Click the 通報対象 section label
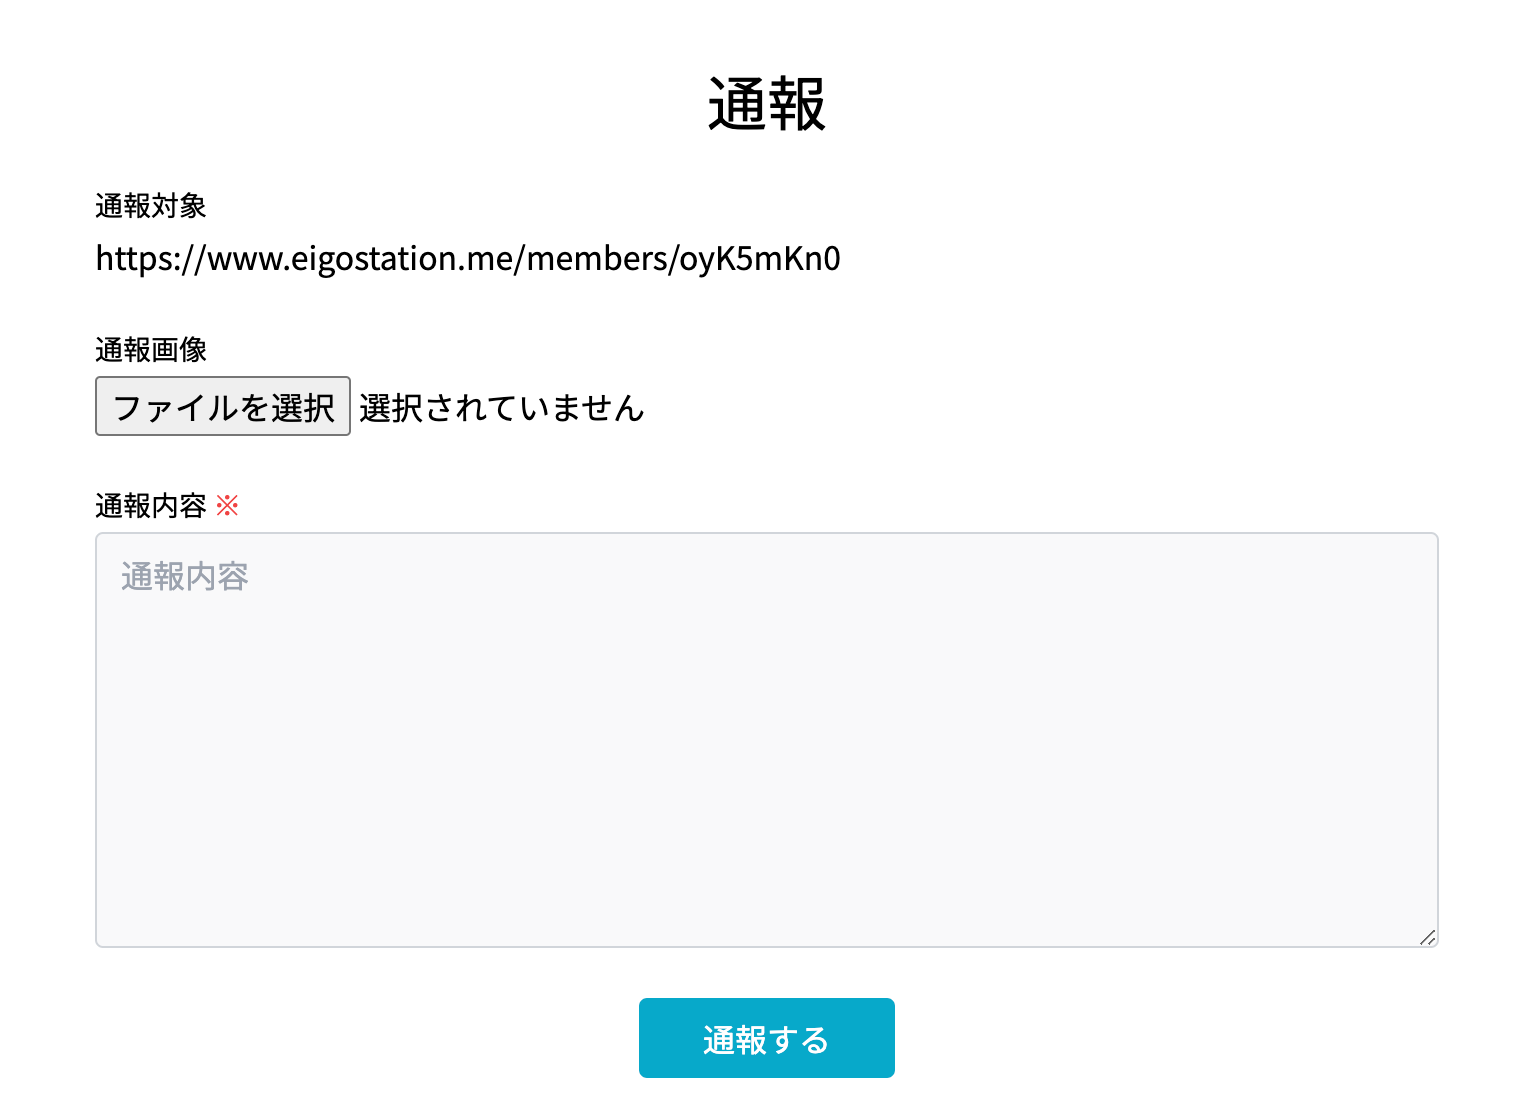The image size is (1532, 1120). (x=153, y=206)
